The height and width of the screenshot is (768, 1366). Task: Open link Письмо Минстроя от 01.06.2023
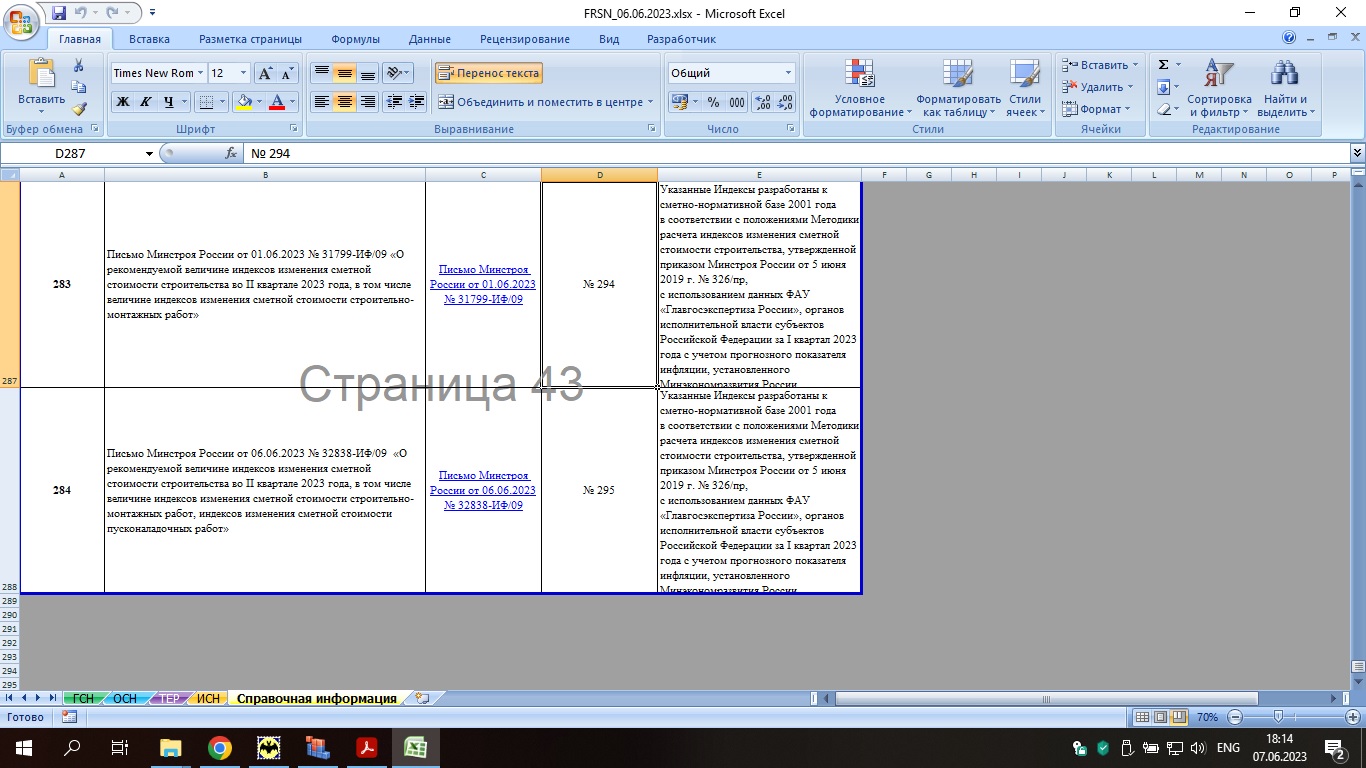click(x=483, y=285)
